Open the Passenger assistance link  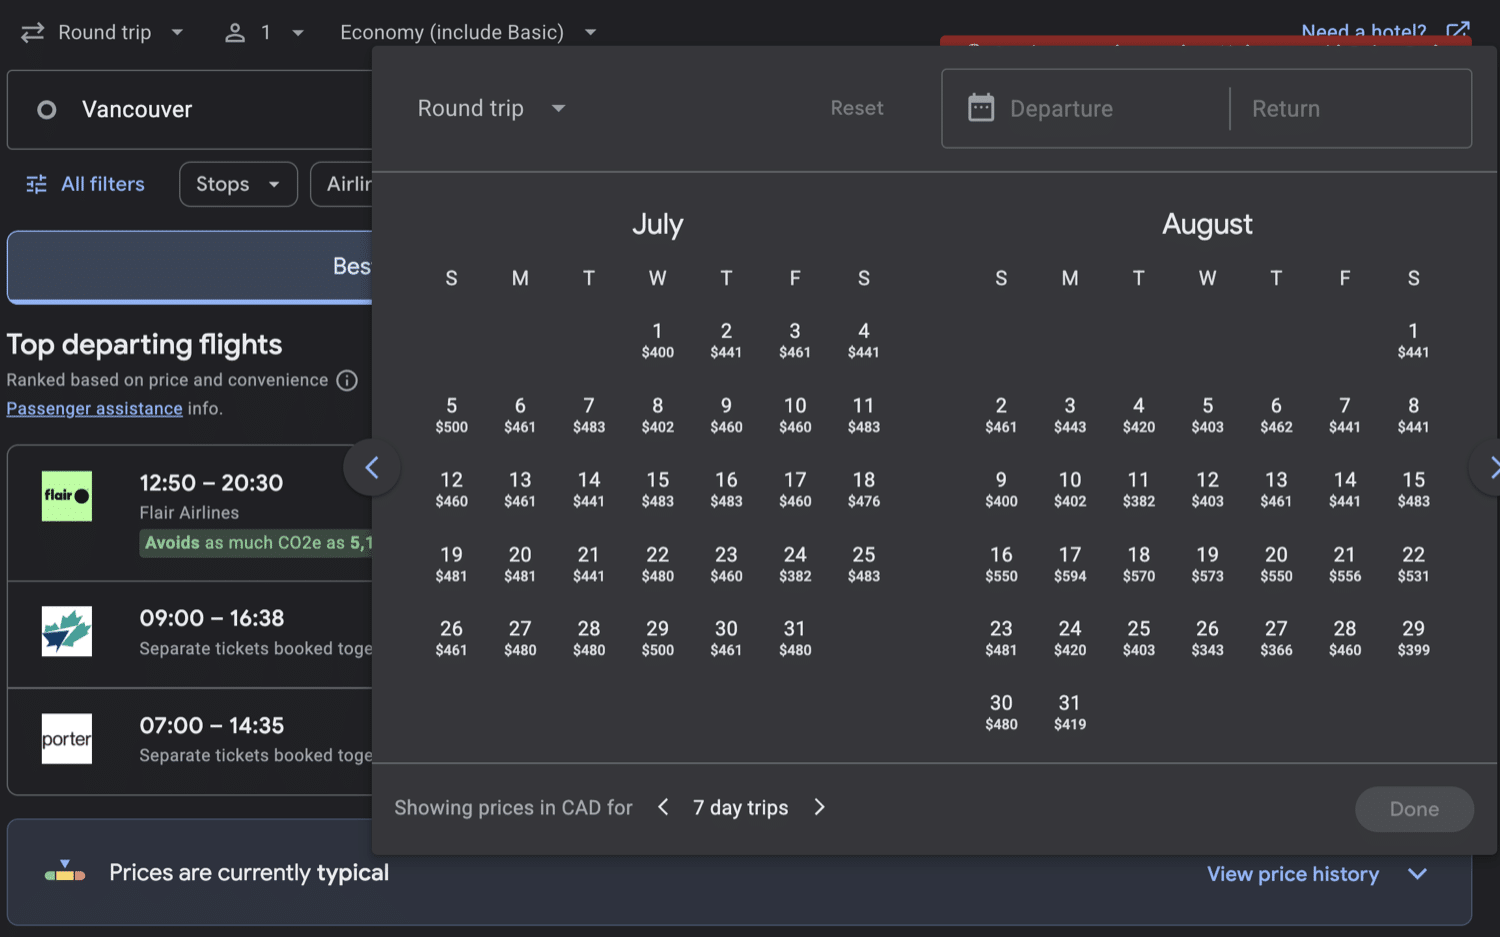pos(94,408)
